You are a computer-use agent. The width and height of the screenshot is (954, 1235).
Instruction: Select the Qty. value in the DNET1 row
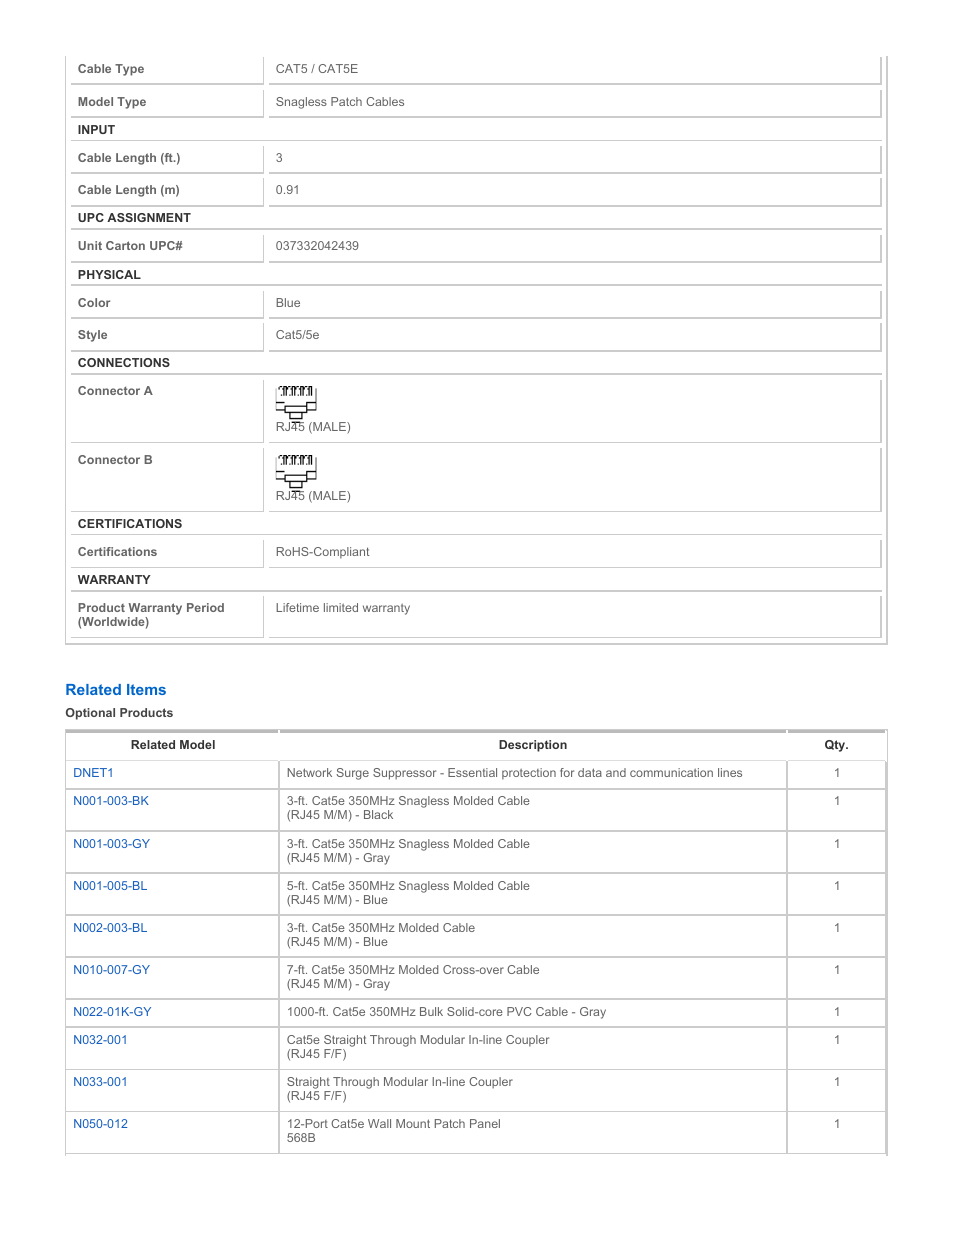point(837,773)
